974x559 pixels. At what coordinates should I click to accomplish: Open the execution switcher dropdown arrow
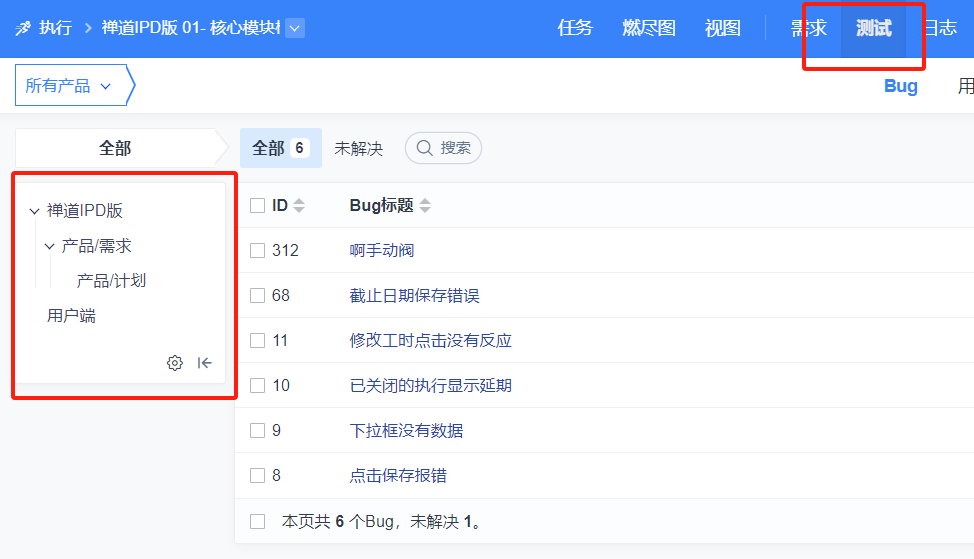pos(295,28)
